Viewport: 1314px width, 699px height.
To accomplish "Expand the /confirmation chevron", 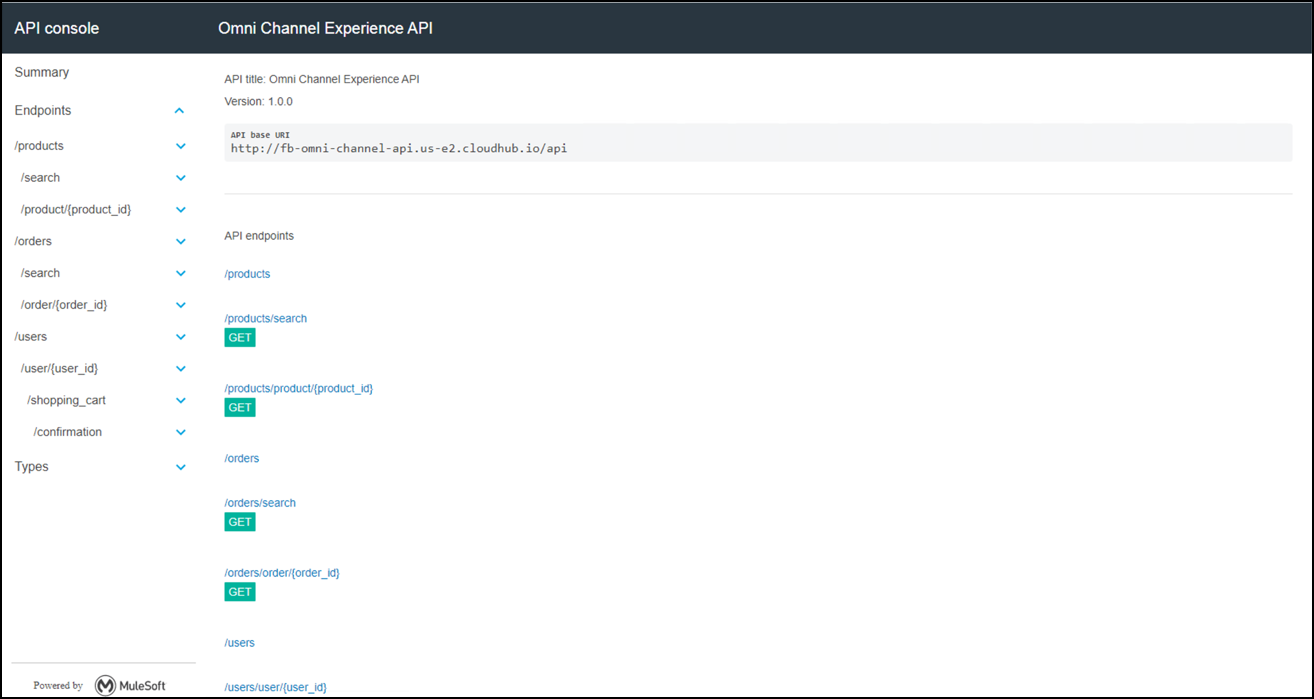I will pyautogui.click(x=181, y=433).
